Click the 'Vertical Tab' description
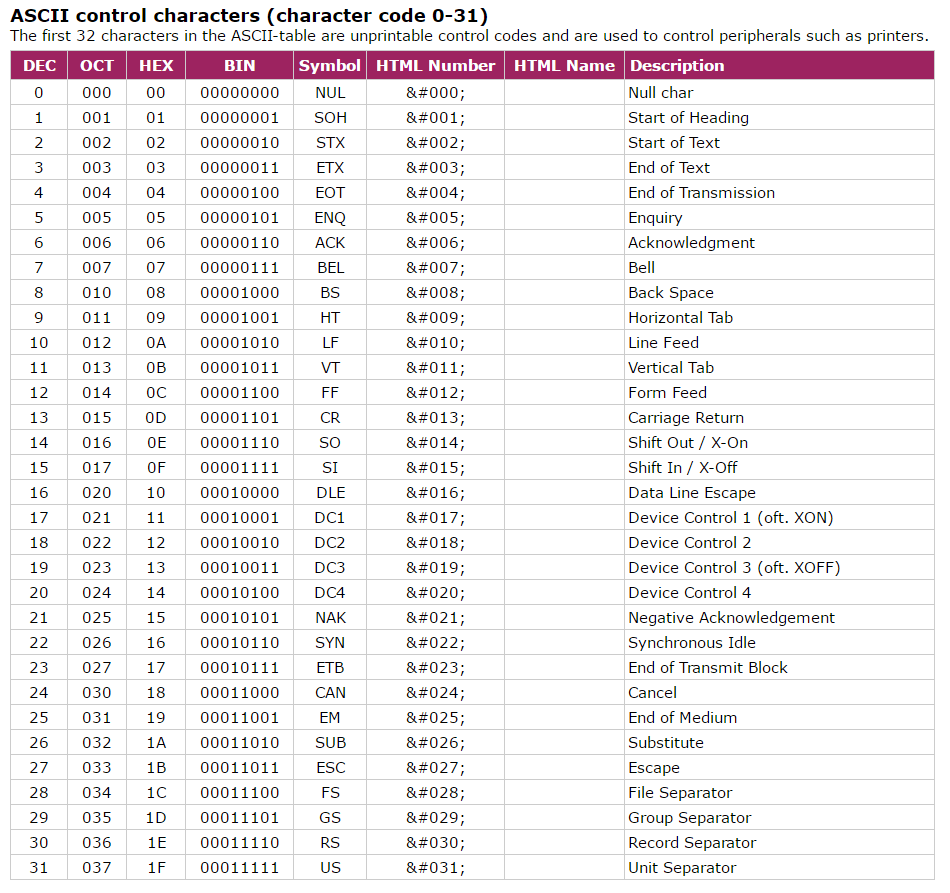This screenshot has width=950, height=893. point(671,368)
